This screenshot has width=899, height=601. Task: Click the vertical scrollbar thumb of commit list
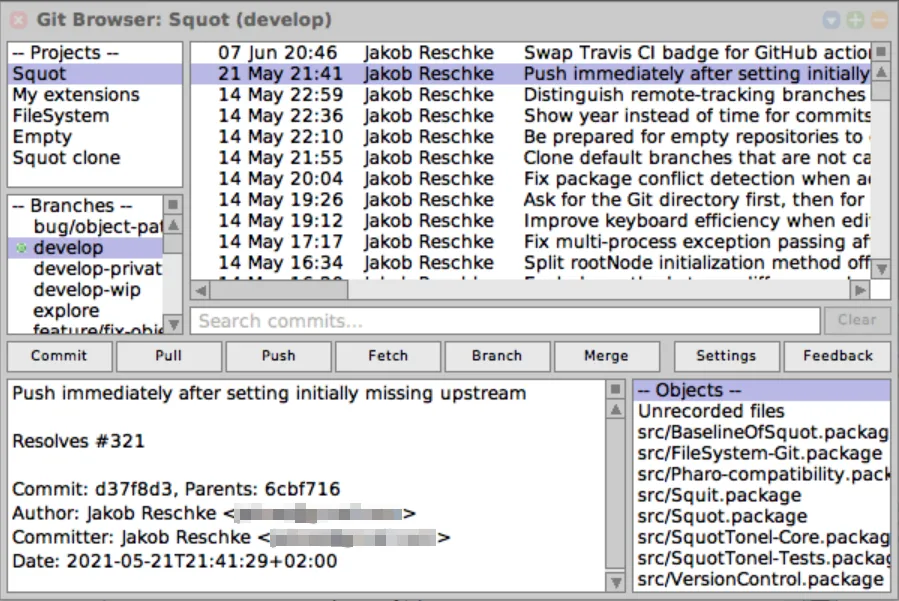(881, 91)
